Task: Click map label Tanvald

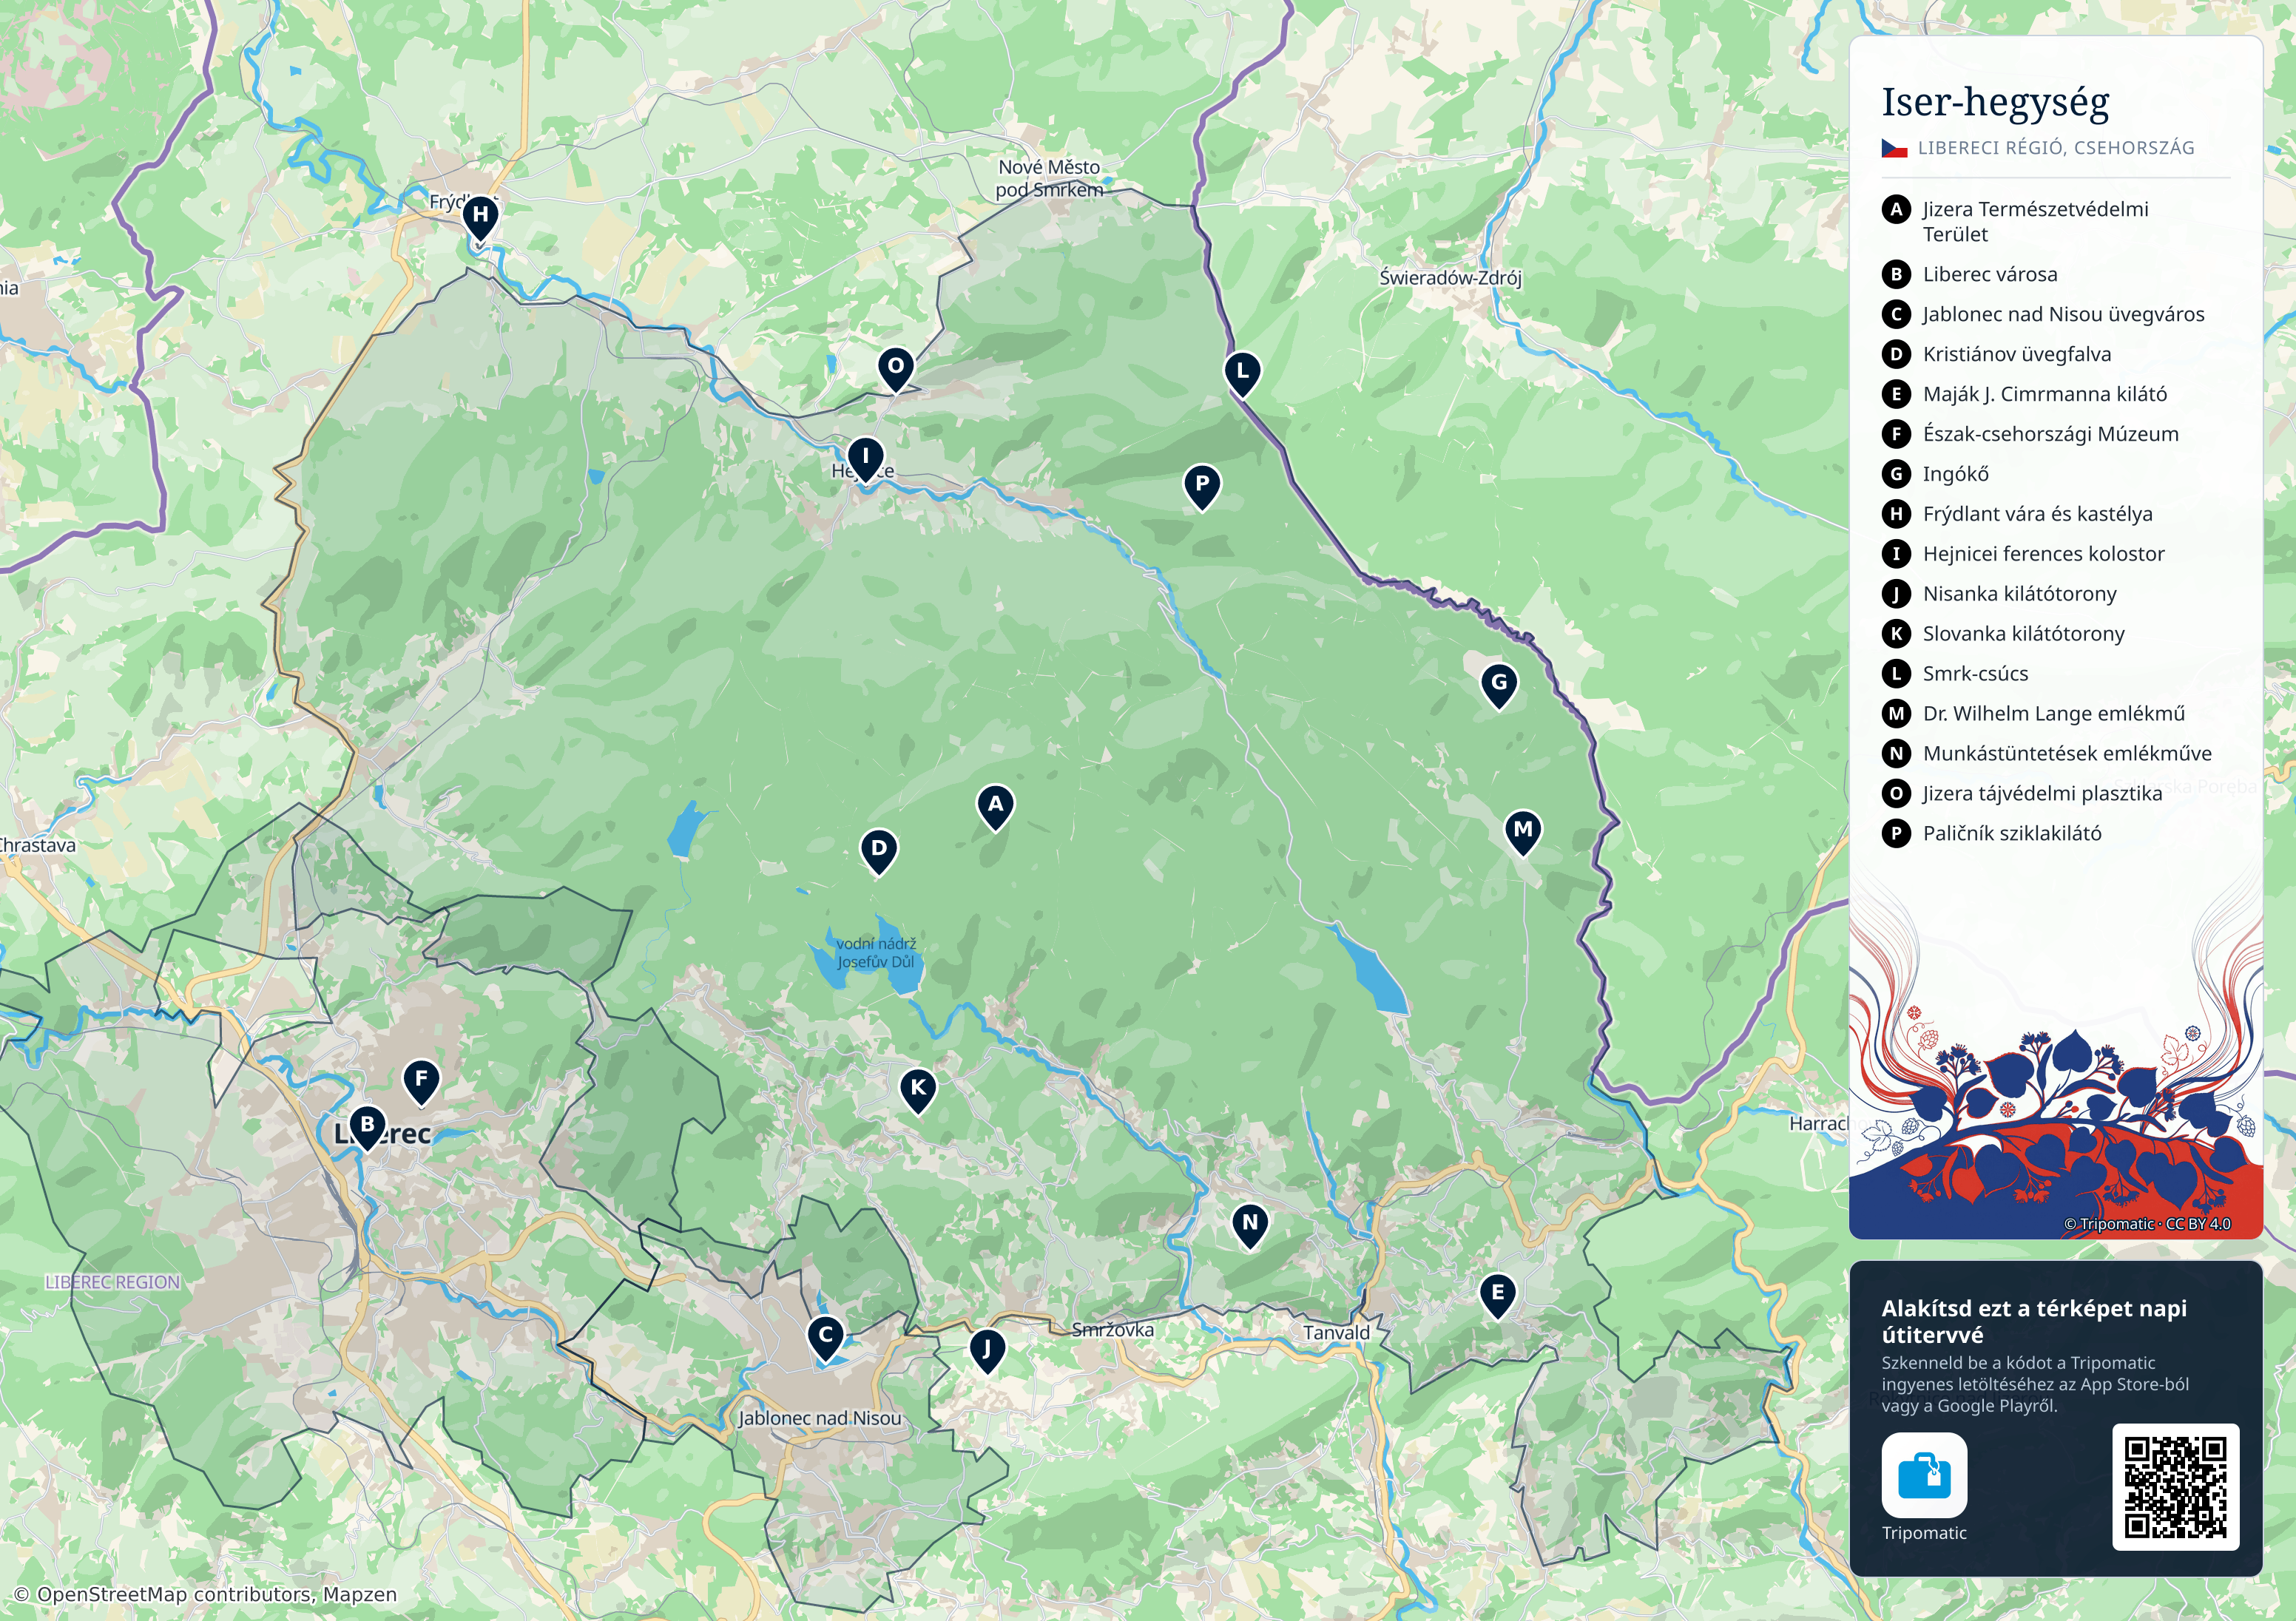Action: click(x=1336, y=1333)
